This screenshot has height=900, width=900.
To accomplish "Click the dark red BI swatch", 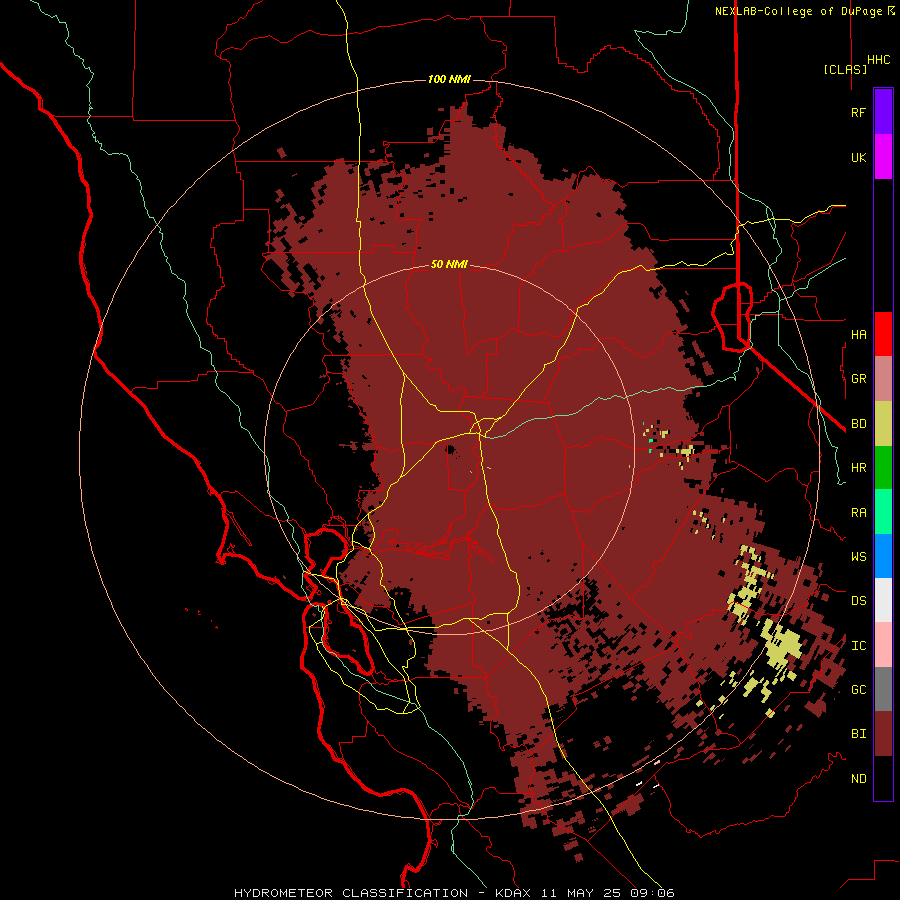I will (883, 734).
